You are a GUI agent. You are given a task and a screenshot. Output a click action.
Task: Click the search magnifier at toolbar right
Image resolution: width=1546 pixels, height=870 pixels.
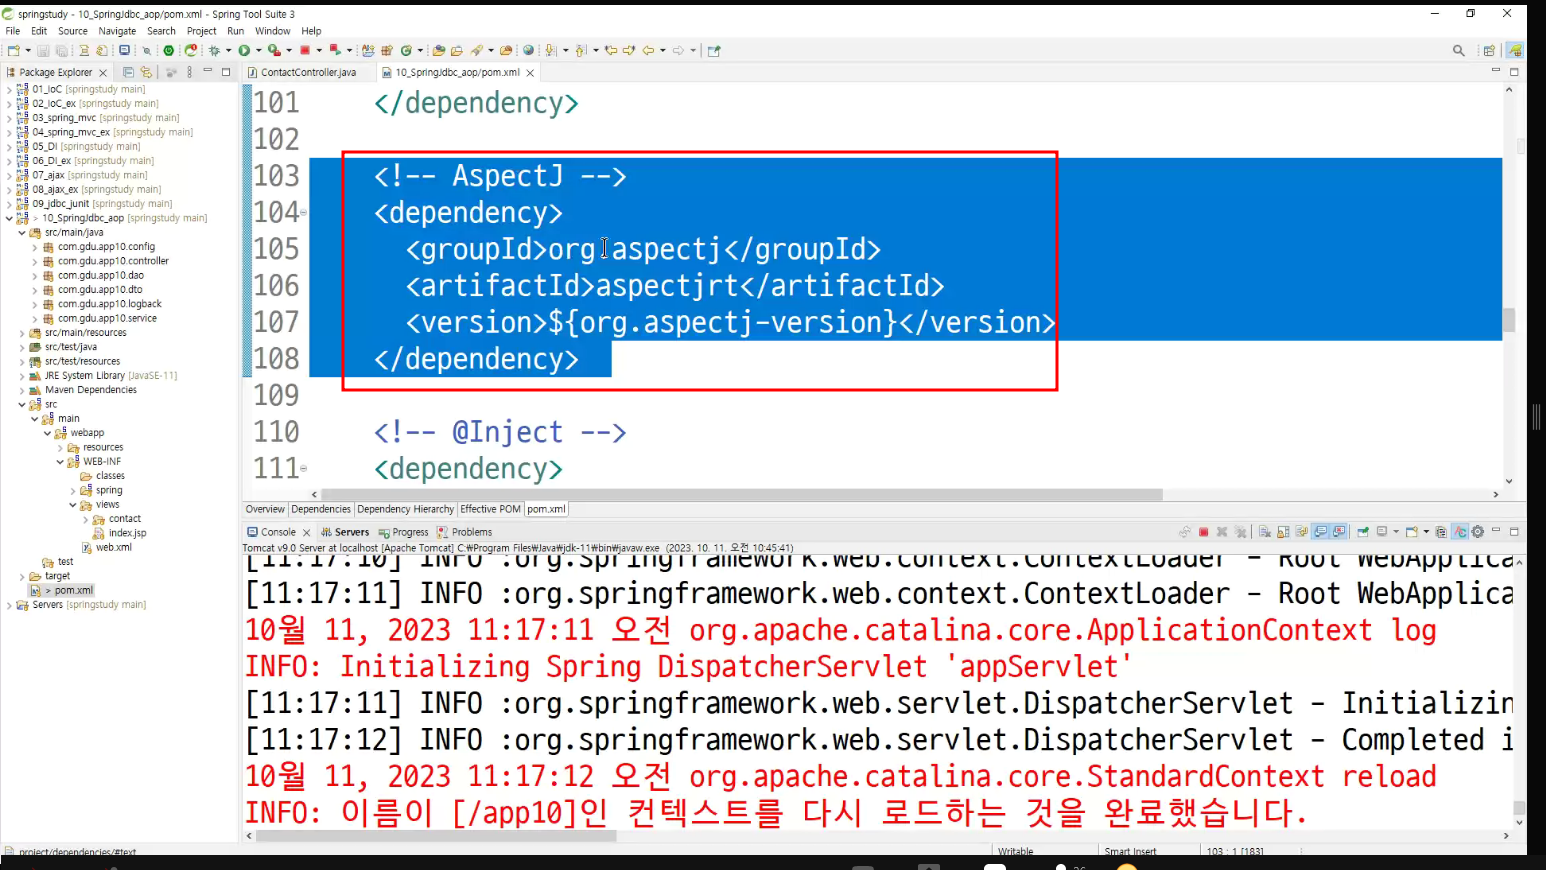coord(1458,50)
